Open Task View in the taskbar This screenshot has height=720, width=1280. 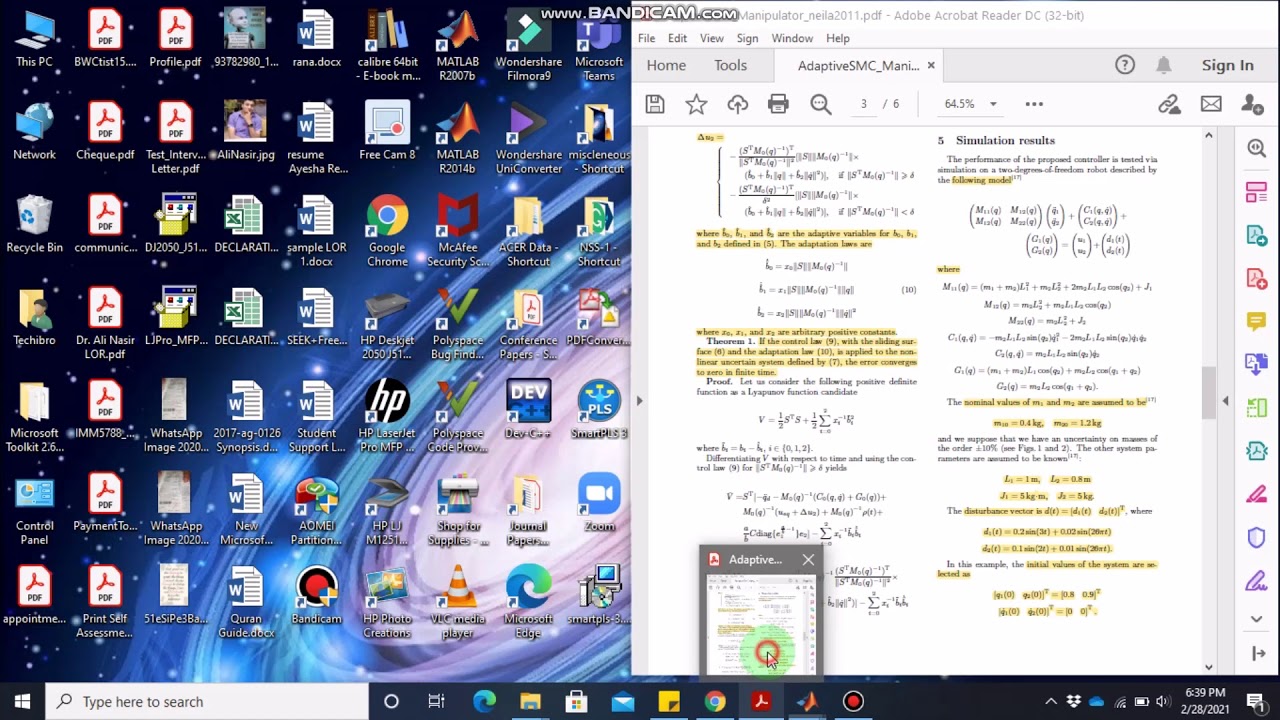point(437,701)
